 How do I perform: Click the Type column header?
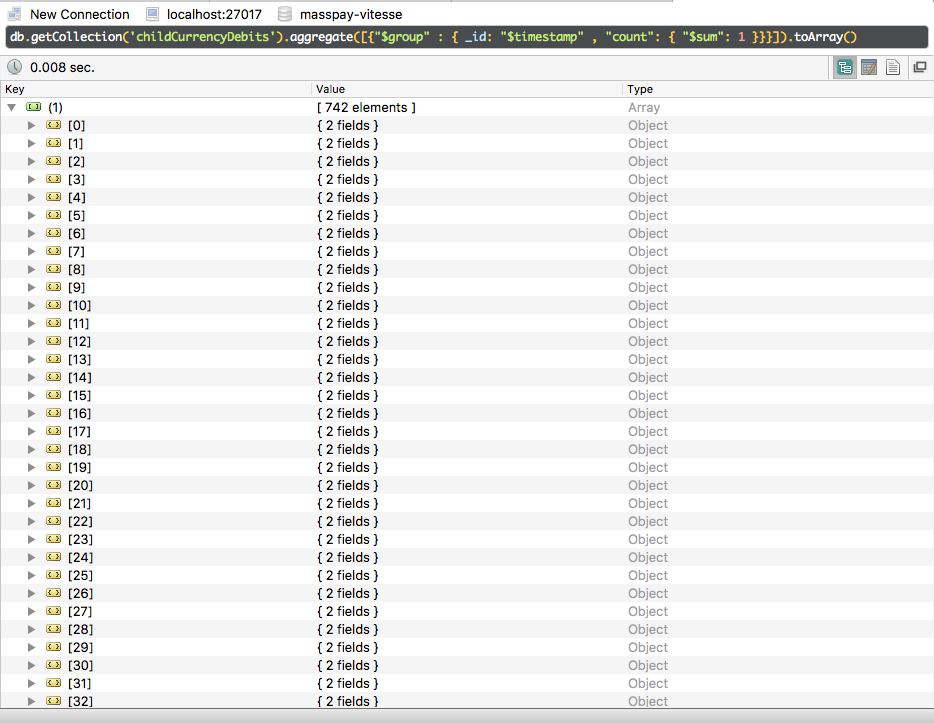pyautogui.click(x=777, y=89)
